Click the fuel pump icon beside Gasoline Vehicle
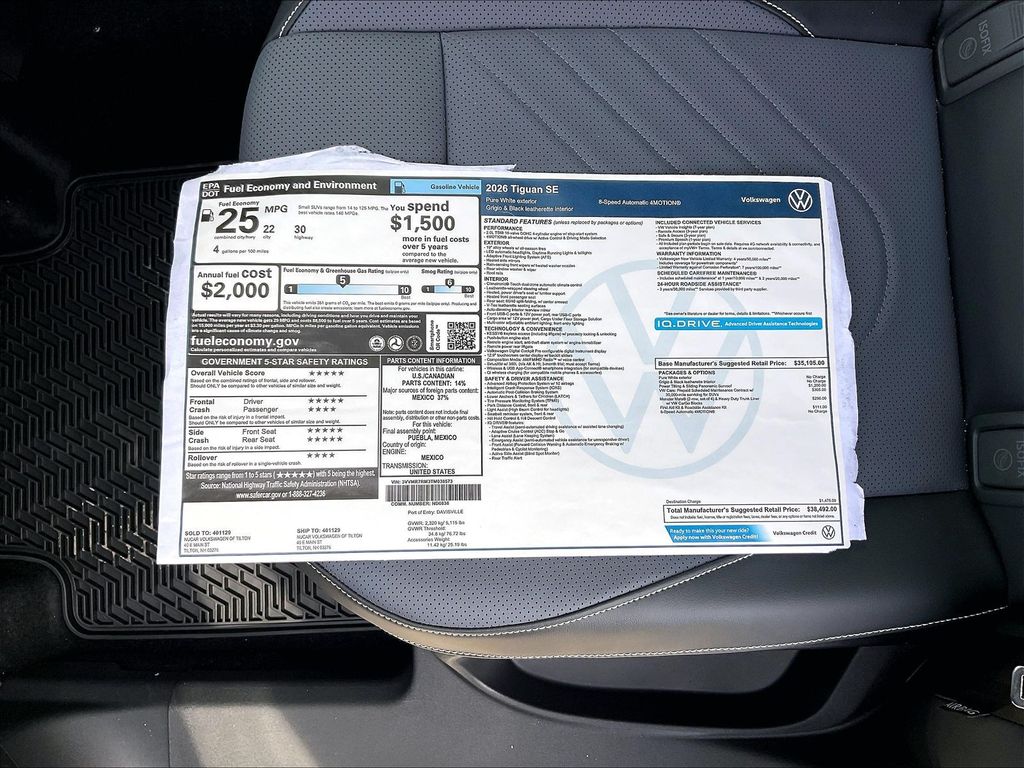This screenshot has height=768, width=1024. point(399,186)
